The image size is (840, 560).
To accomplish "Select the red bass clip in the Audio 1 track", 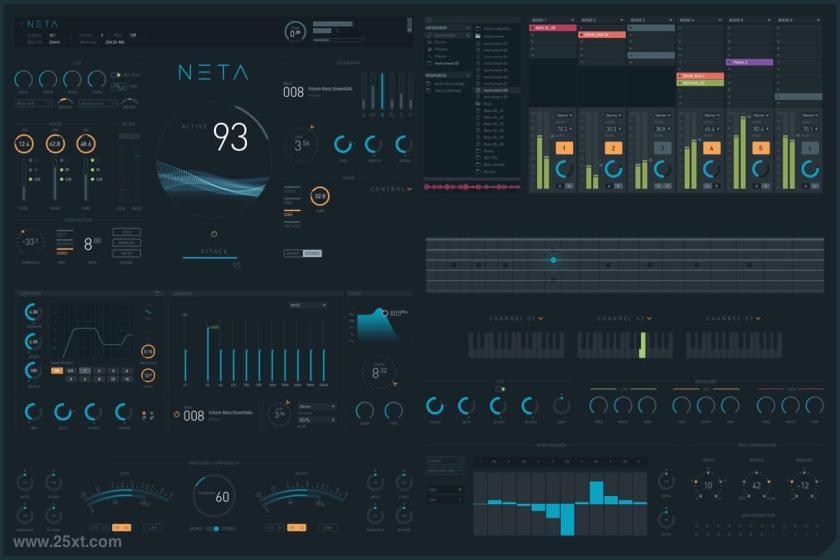I will (552, 28).
